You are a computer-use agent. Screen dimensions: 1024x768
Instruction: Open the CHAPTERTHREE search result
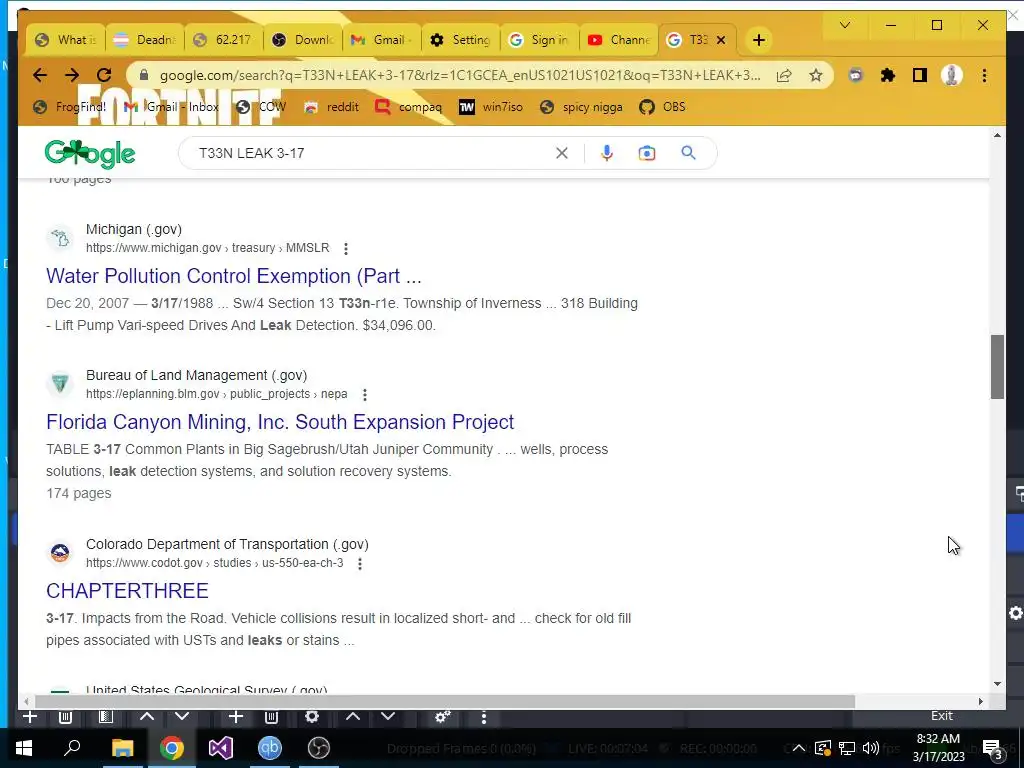(x=127, y=590)
